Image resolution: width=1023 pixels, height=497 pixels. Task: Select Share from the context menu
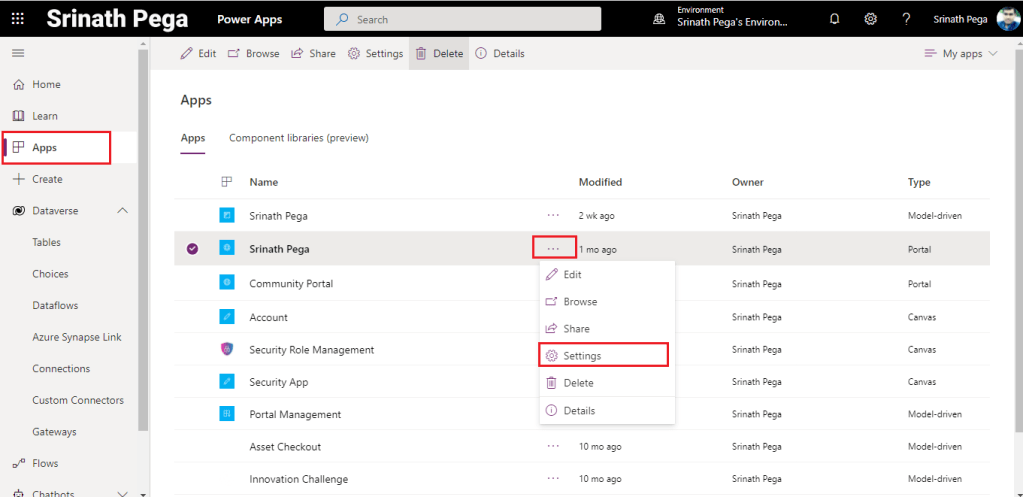click(x=576, y=329)
